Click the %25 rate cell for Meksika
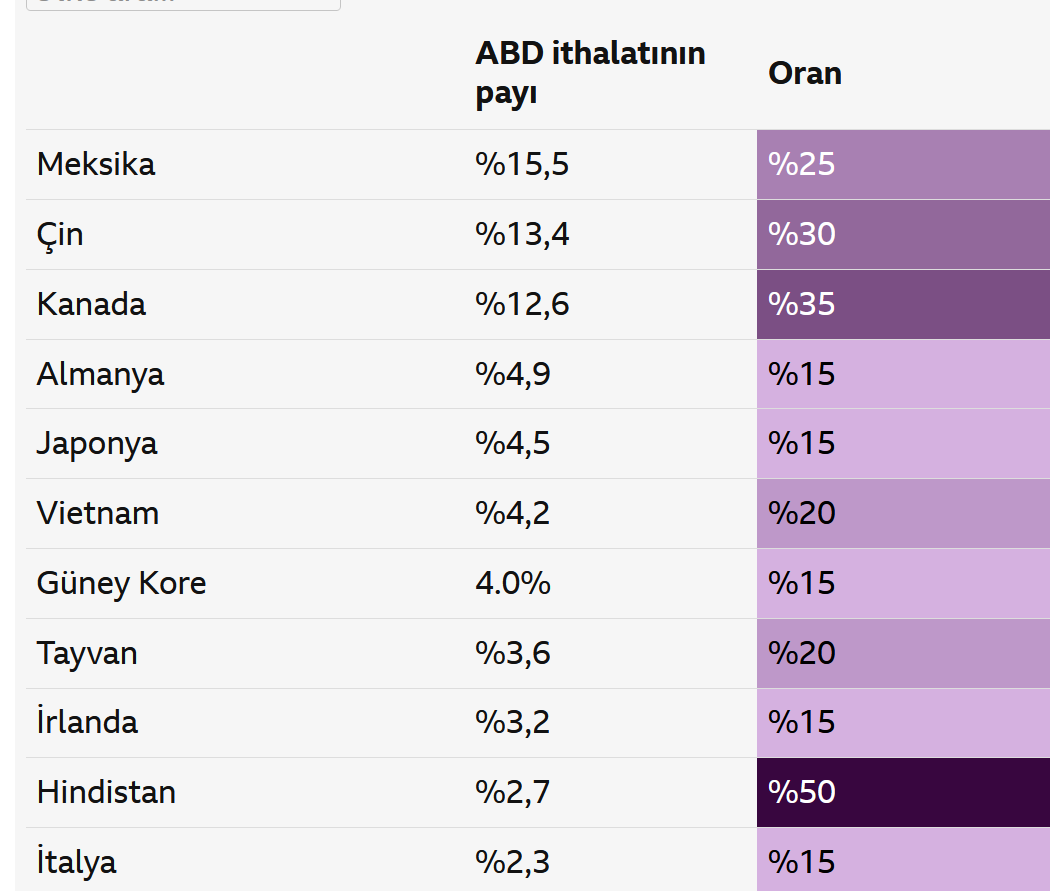The image size is (1063, 891). tap(903, 164)
